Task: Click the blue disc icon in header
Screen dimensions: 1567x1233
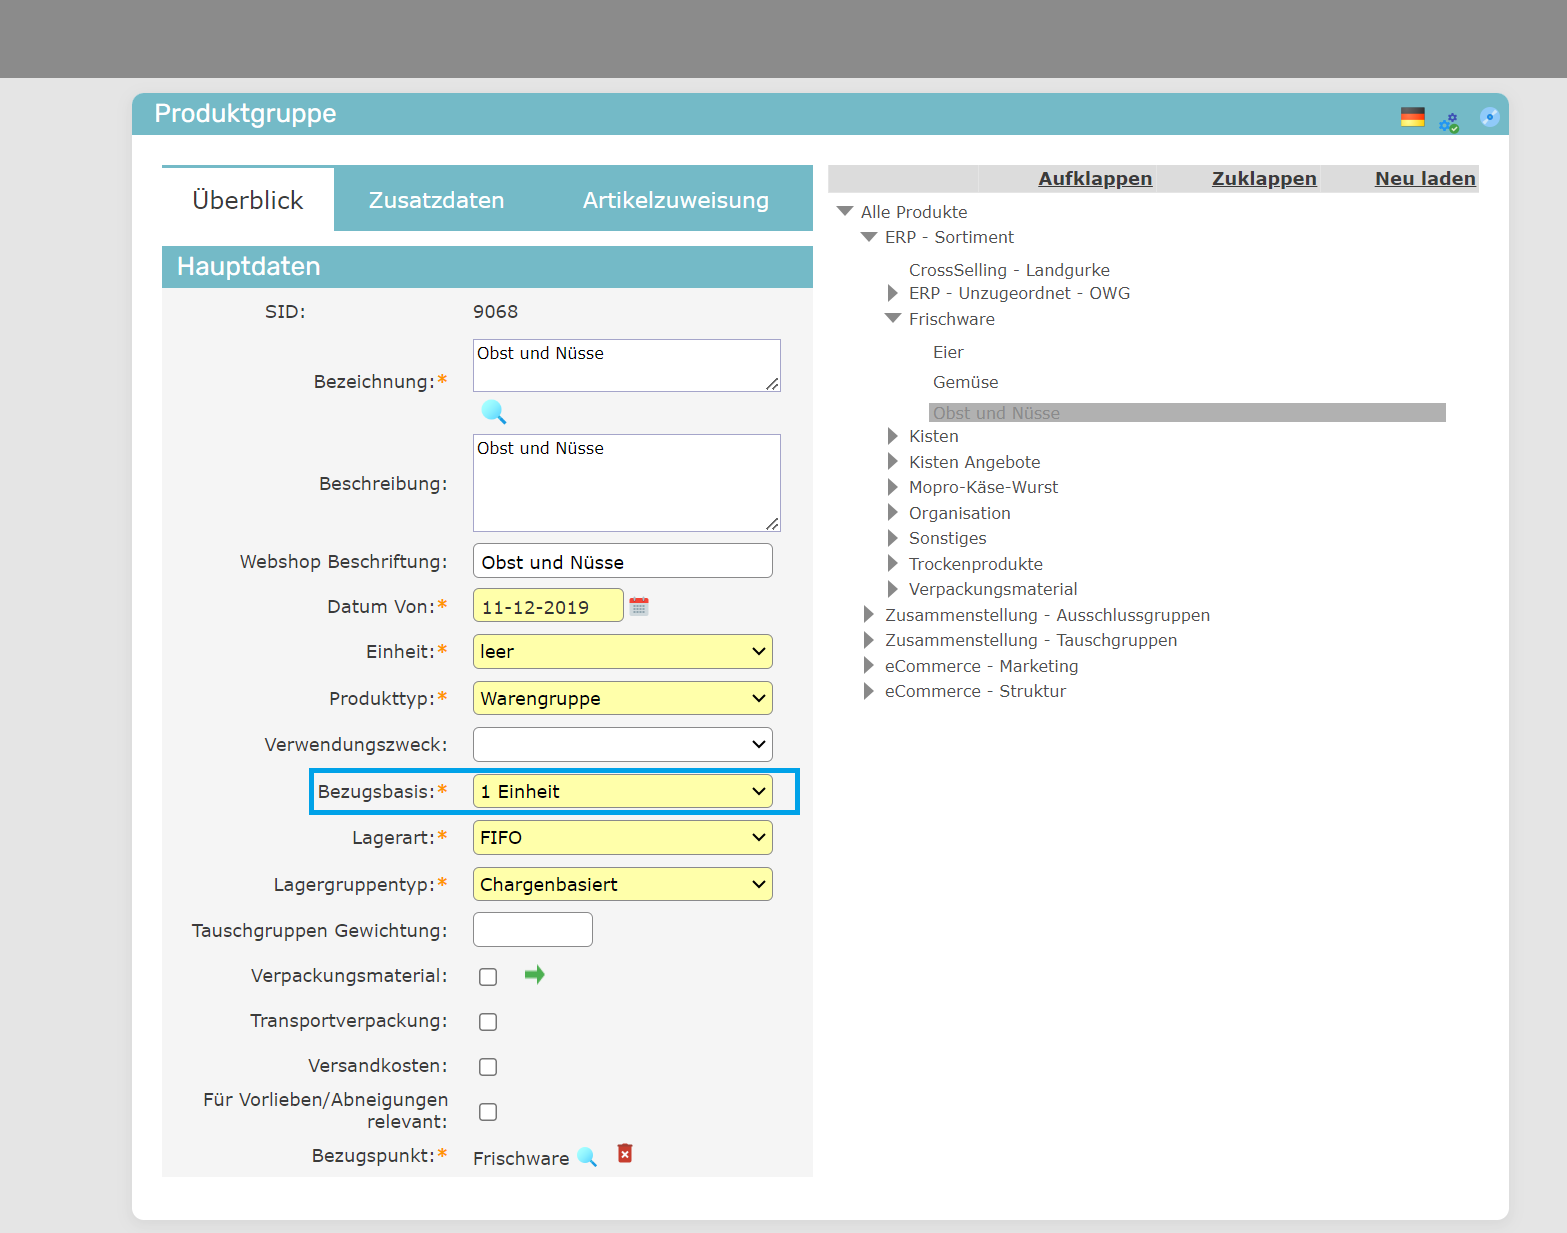Action: (x=1489, y=117)
